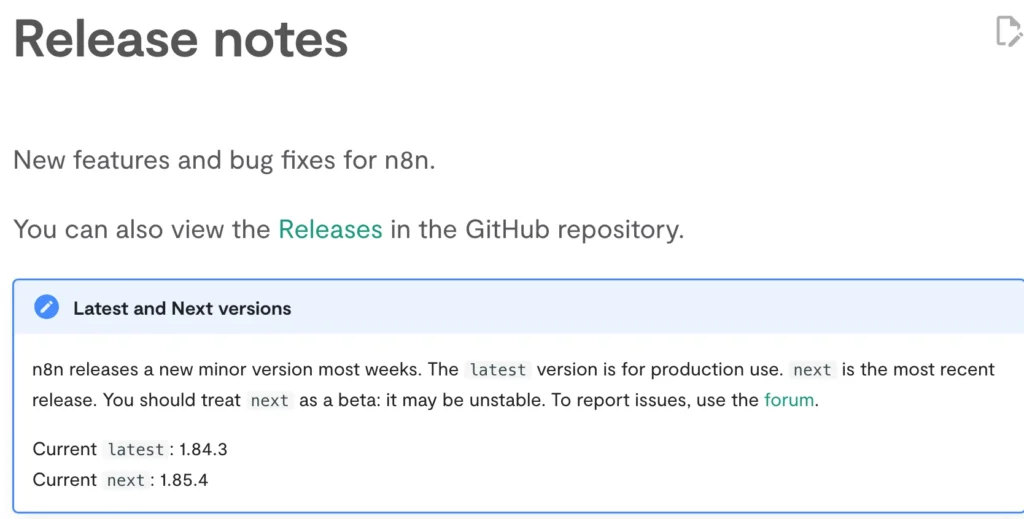Click the text "You can also view the"
The height and width of the screenshot is (519, 1024).
tap(142, 229)
